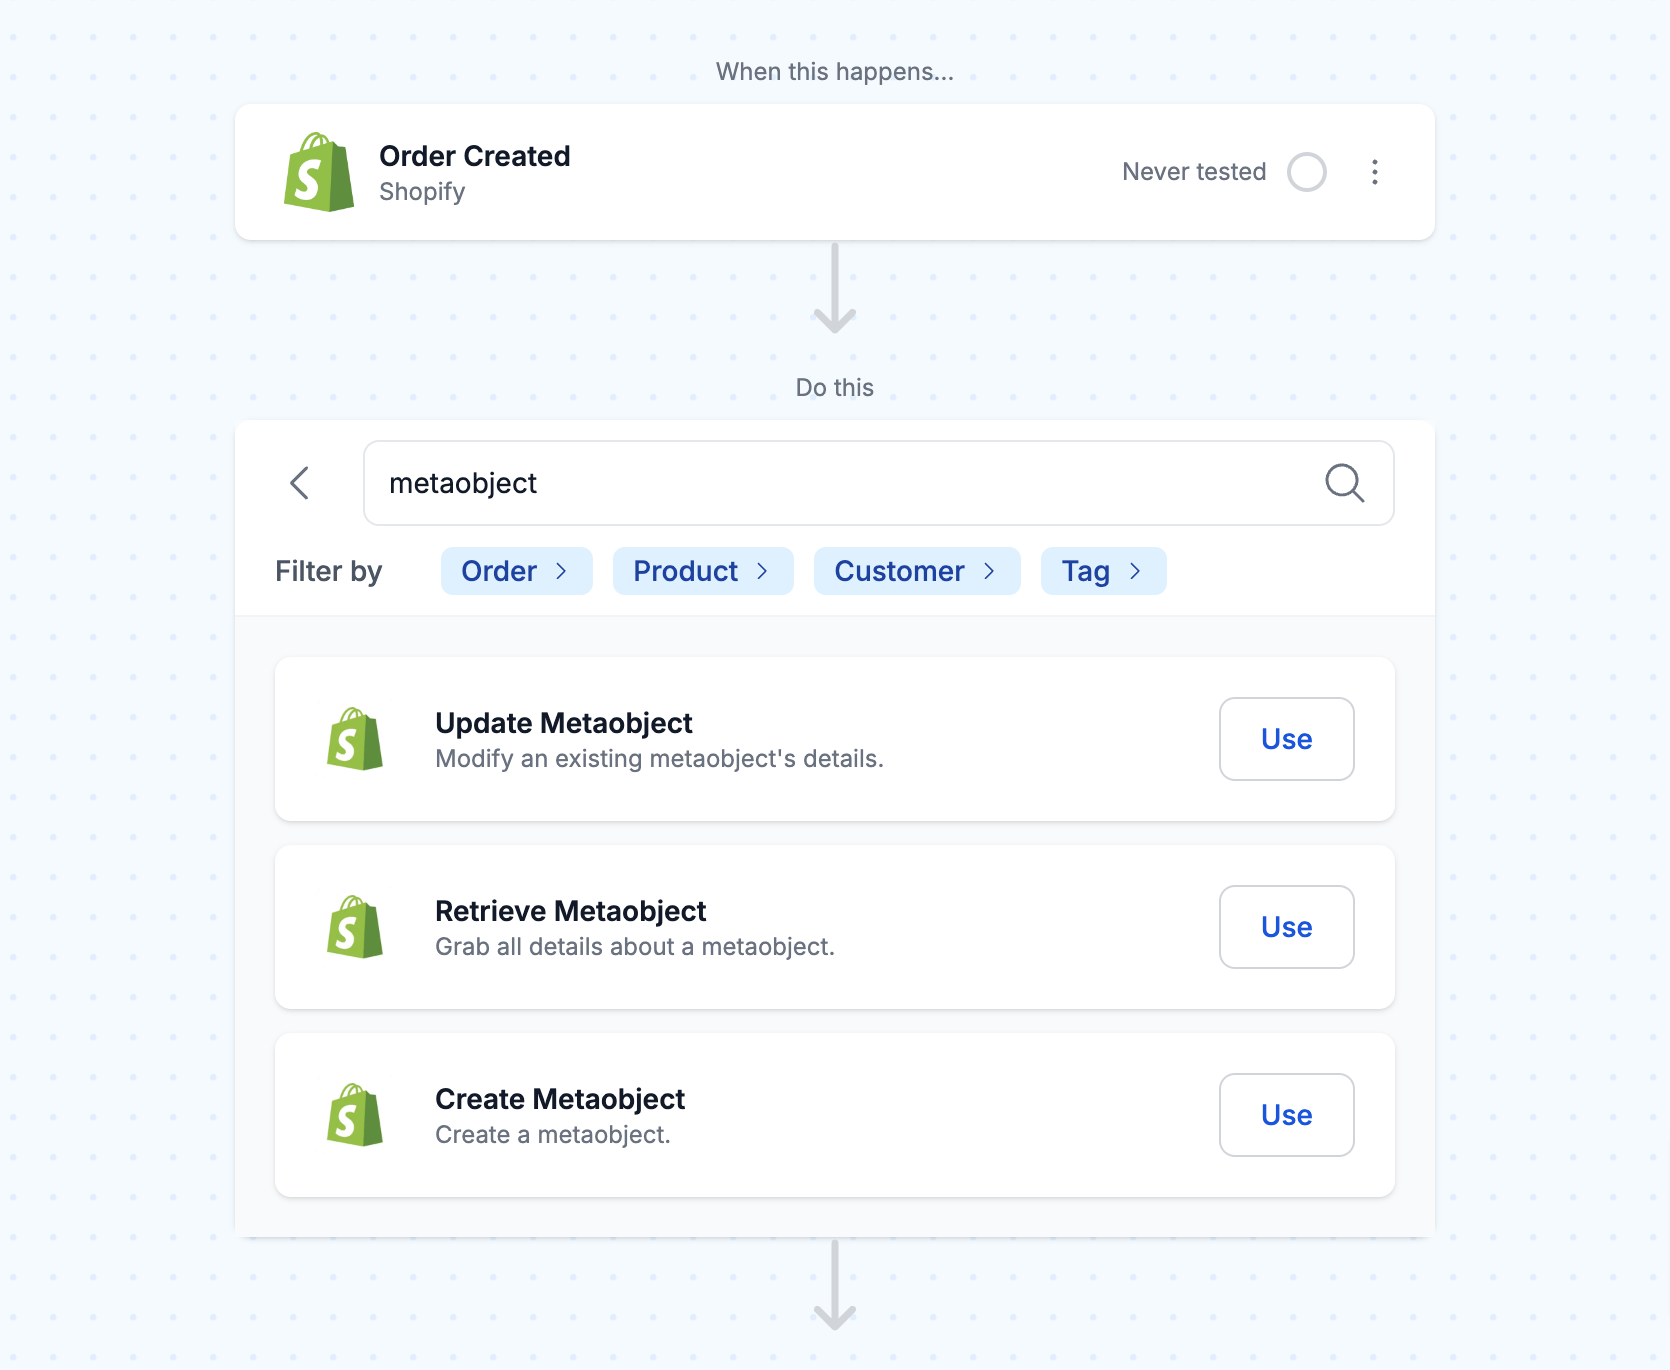The height and width of the screenshot is (1370, 1670).
Task: Select the Order Created trigger title
Action: point(475,156)
